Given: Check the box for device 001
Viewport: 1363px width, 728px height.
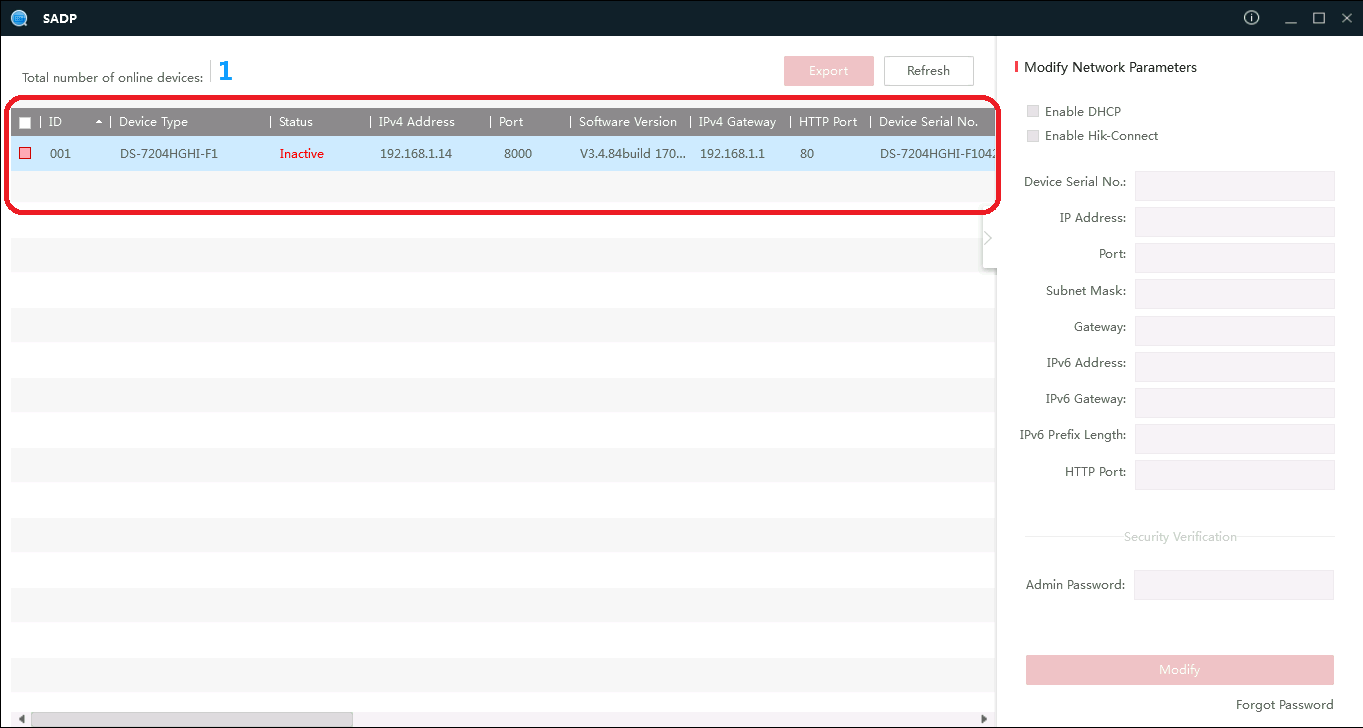Looking at the screenshot, I should 25,154.
